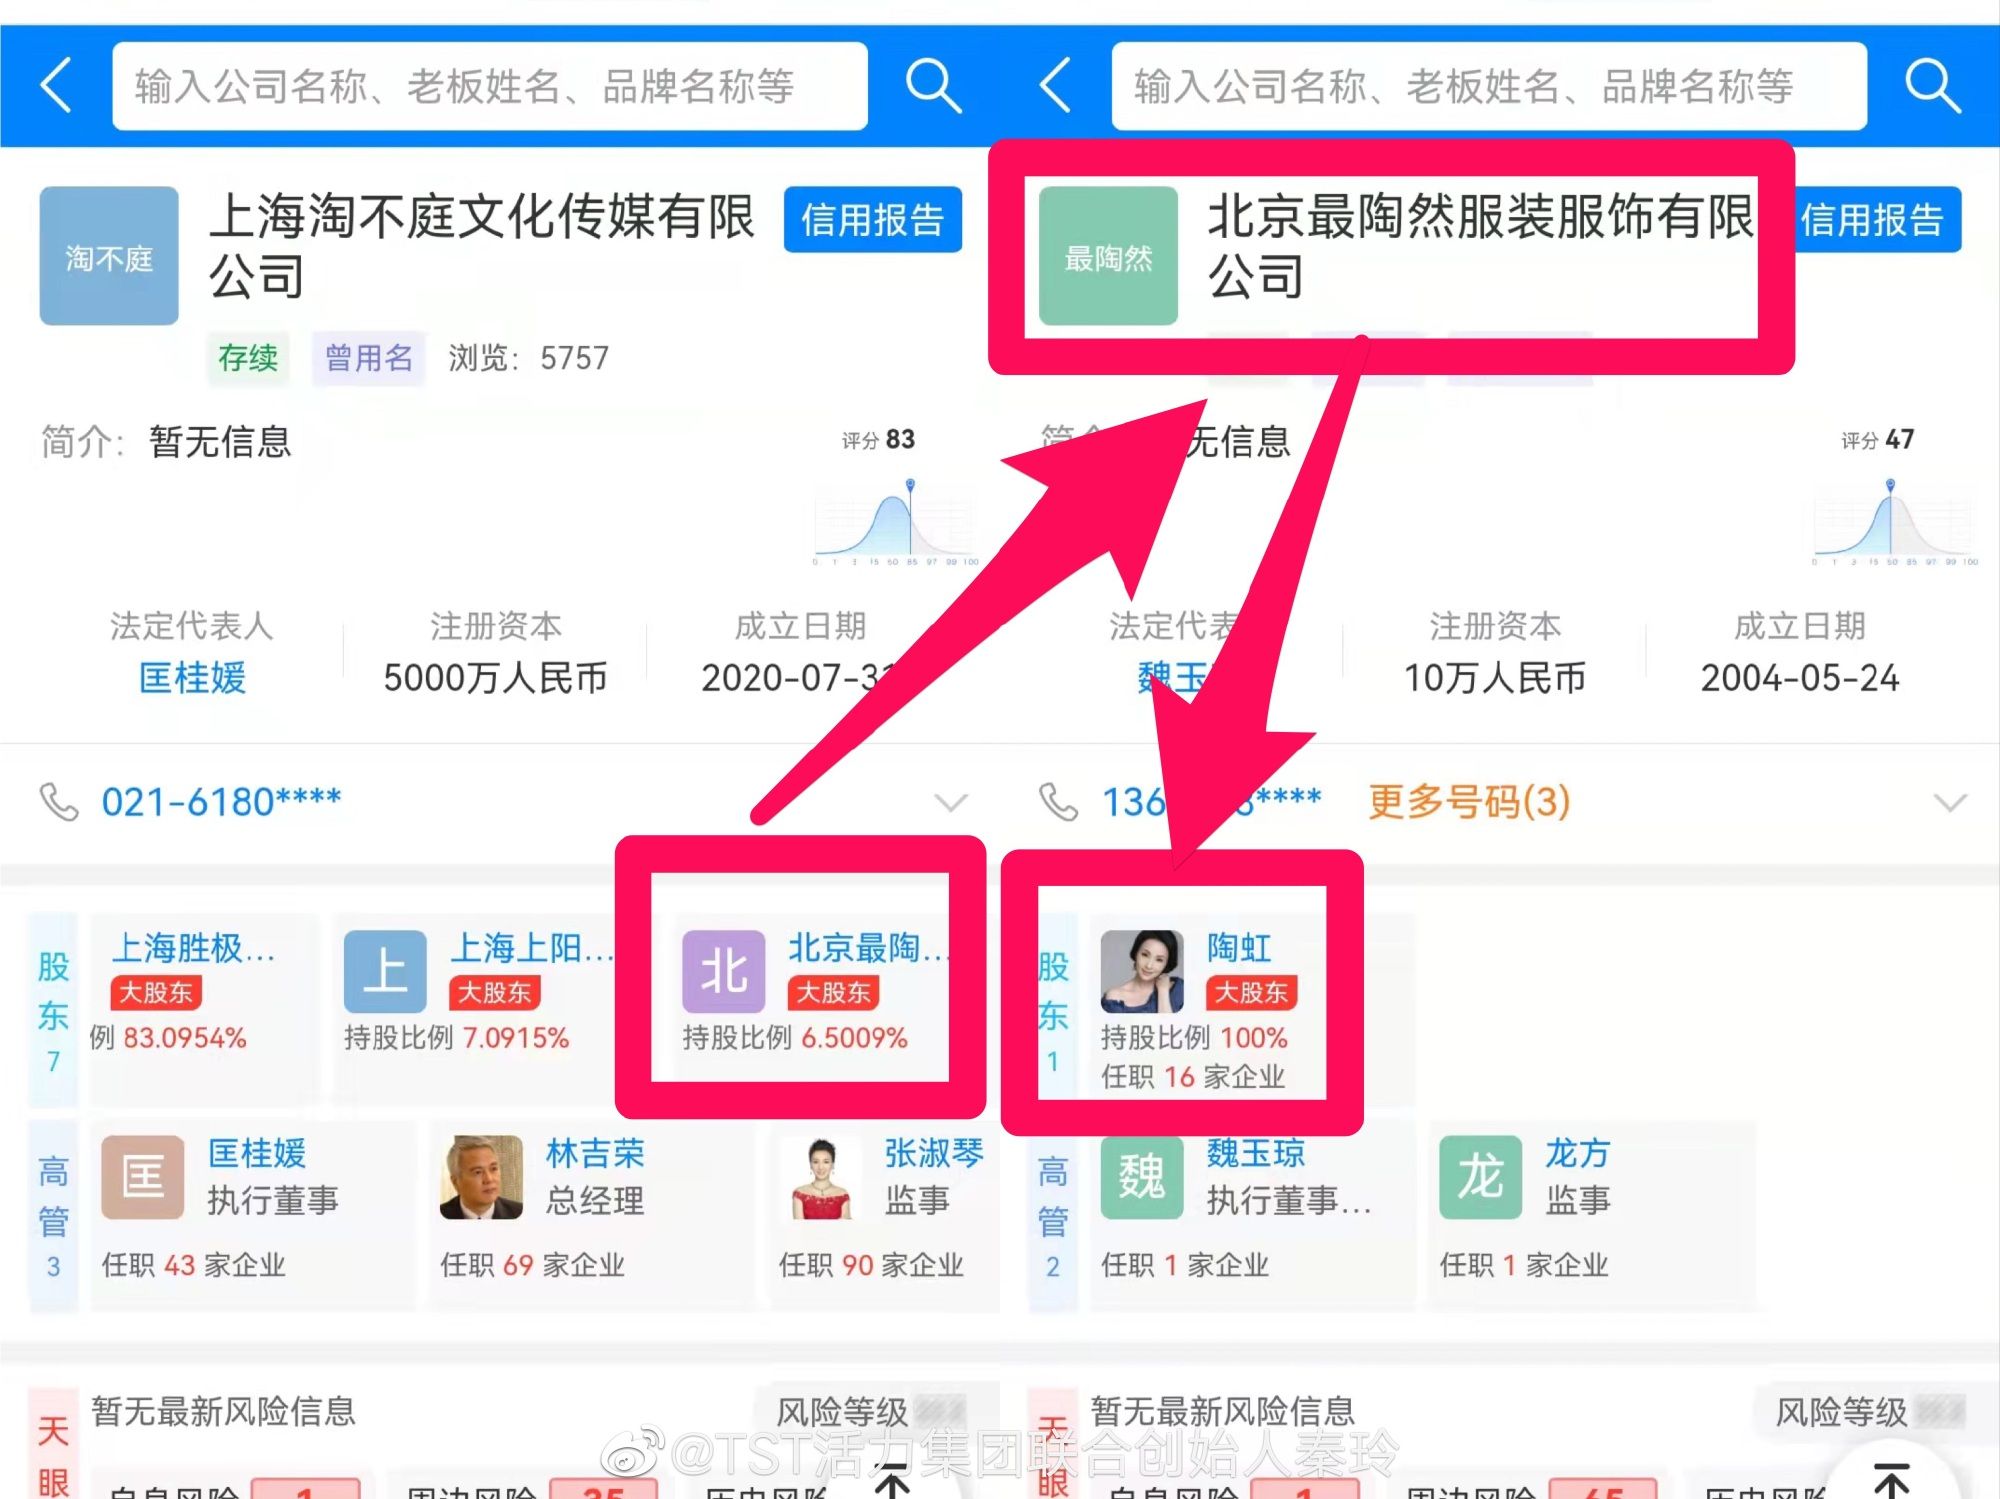Click the 上 icon for 上海上阳 shareholder
The width and height of the screenshot is (2000, 1499).
pyautogui.click(x=385, y=969)
